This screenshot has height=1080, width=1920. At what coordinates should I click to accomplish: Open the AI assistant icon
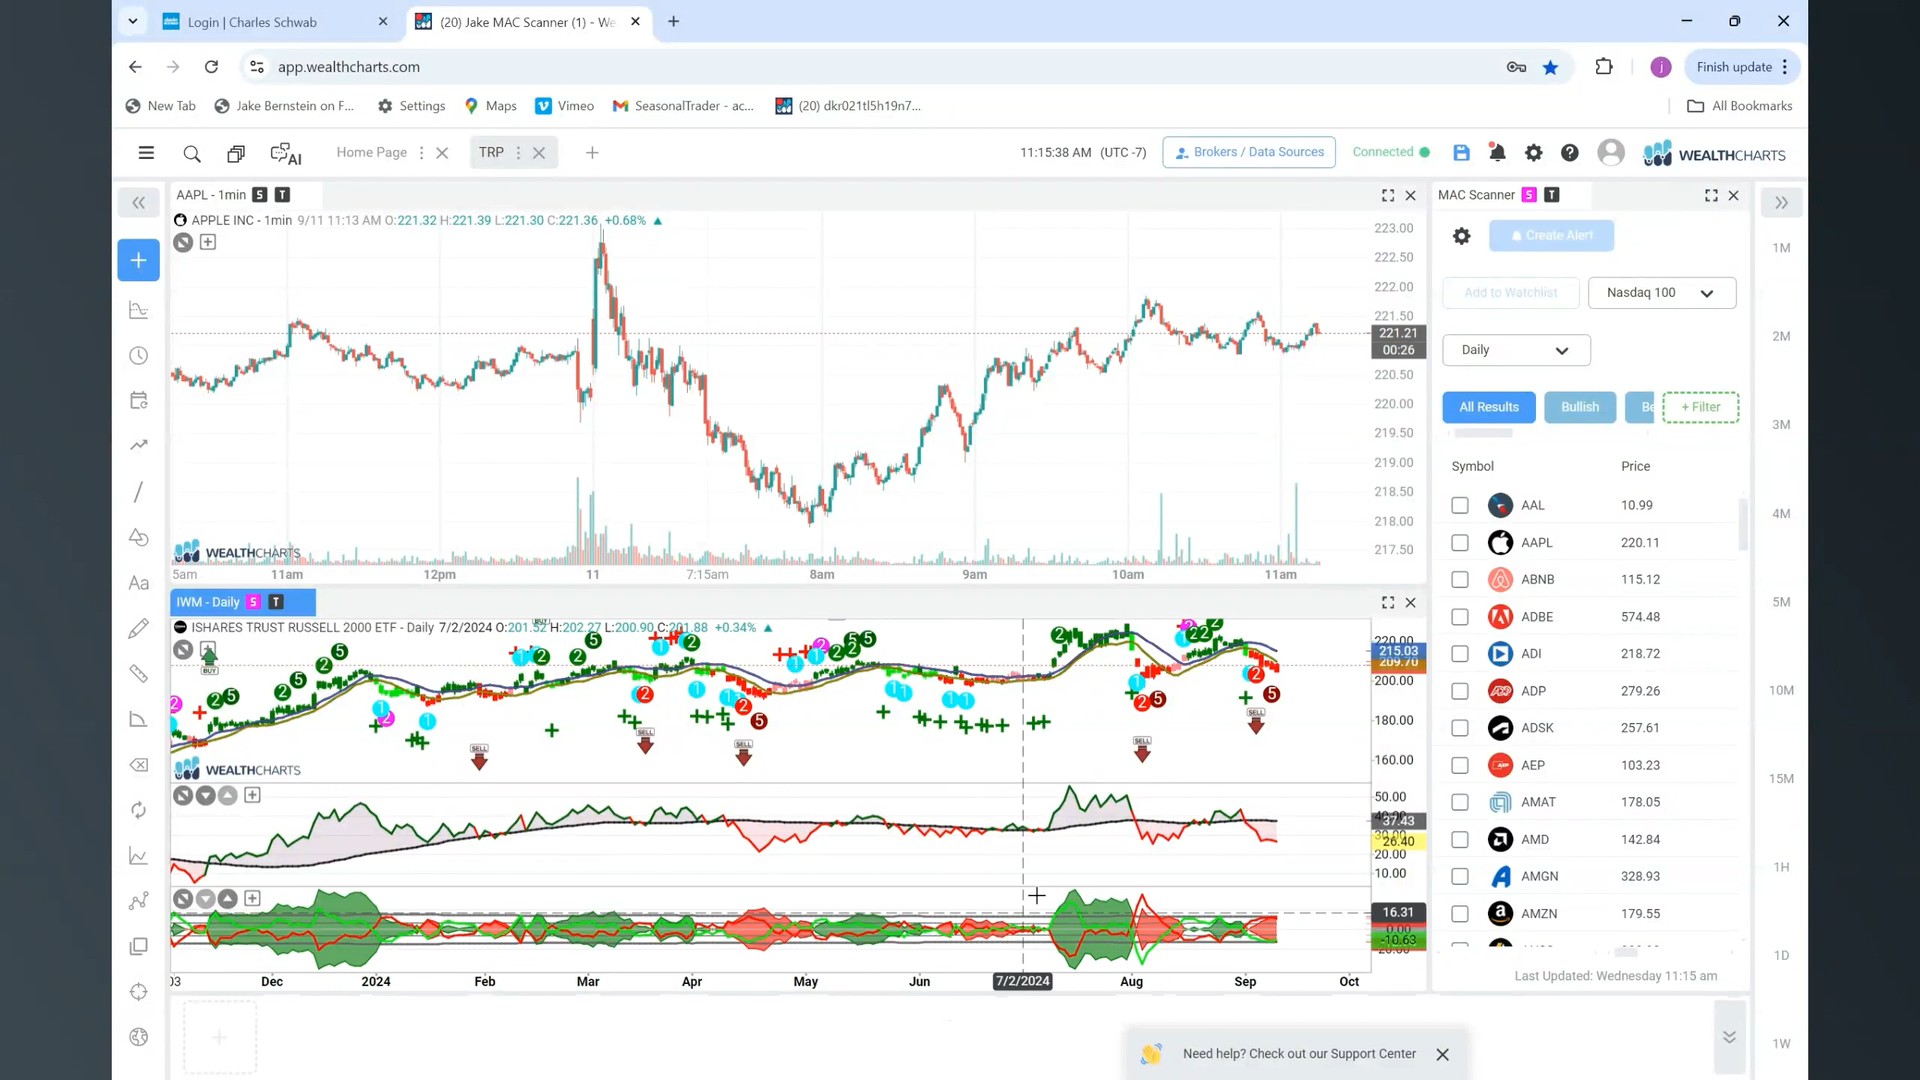[286, 154]
